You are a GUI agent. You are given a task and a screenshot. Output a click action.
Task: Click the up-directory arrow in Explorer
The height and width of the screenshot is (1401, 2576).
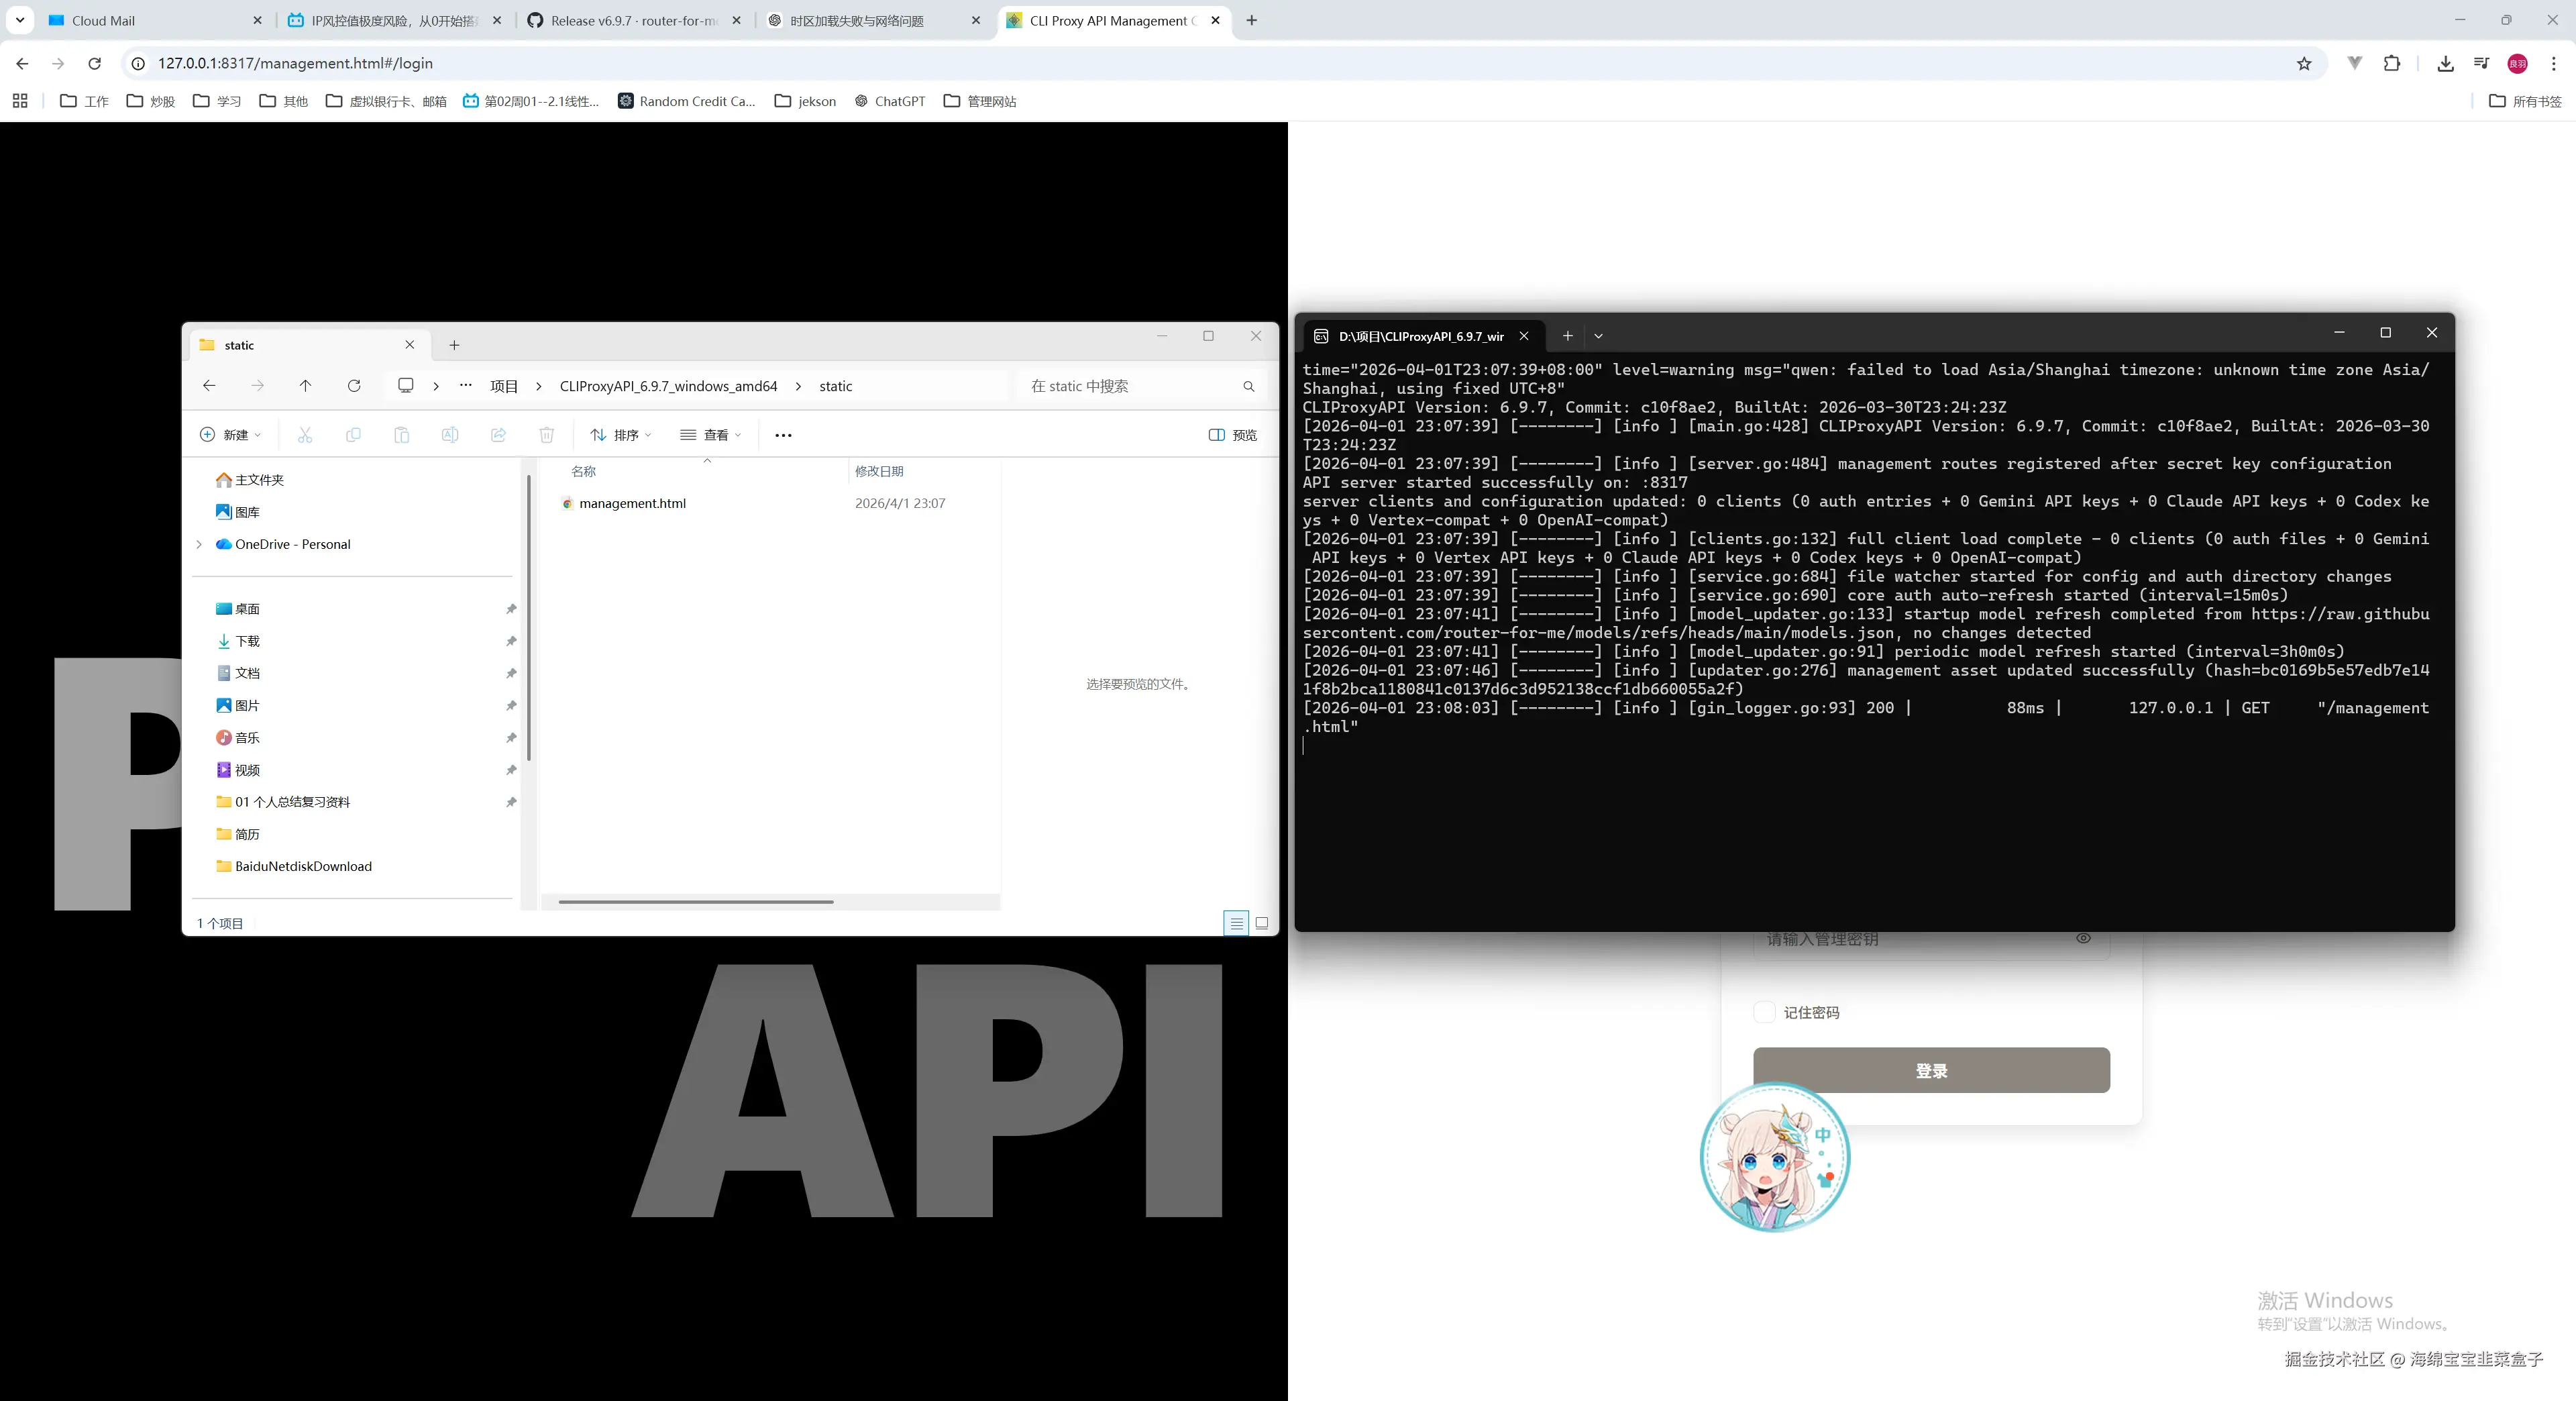point(305,386)
